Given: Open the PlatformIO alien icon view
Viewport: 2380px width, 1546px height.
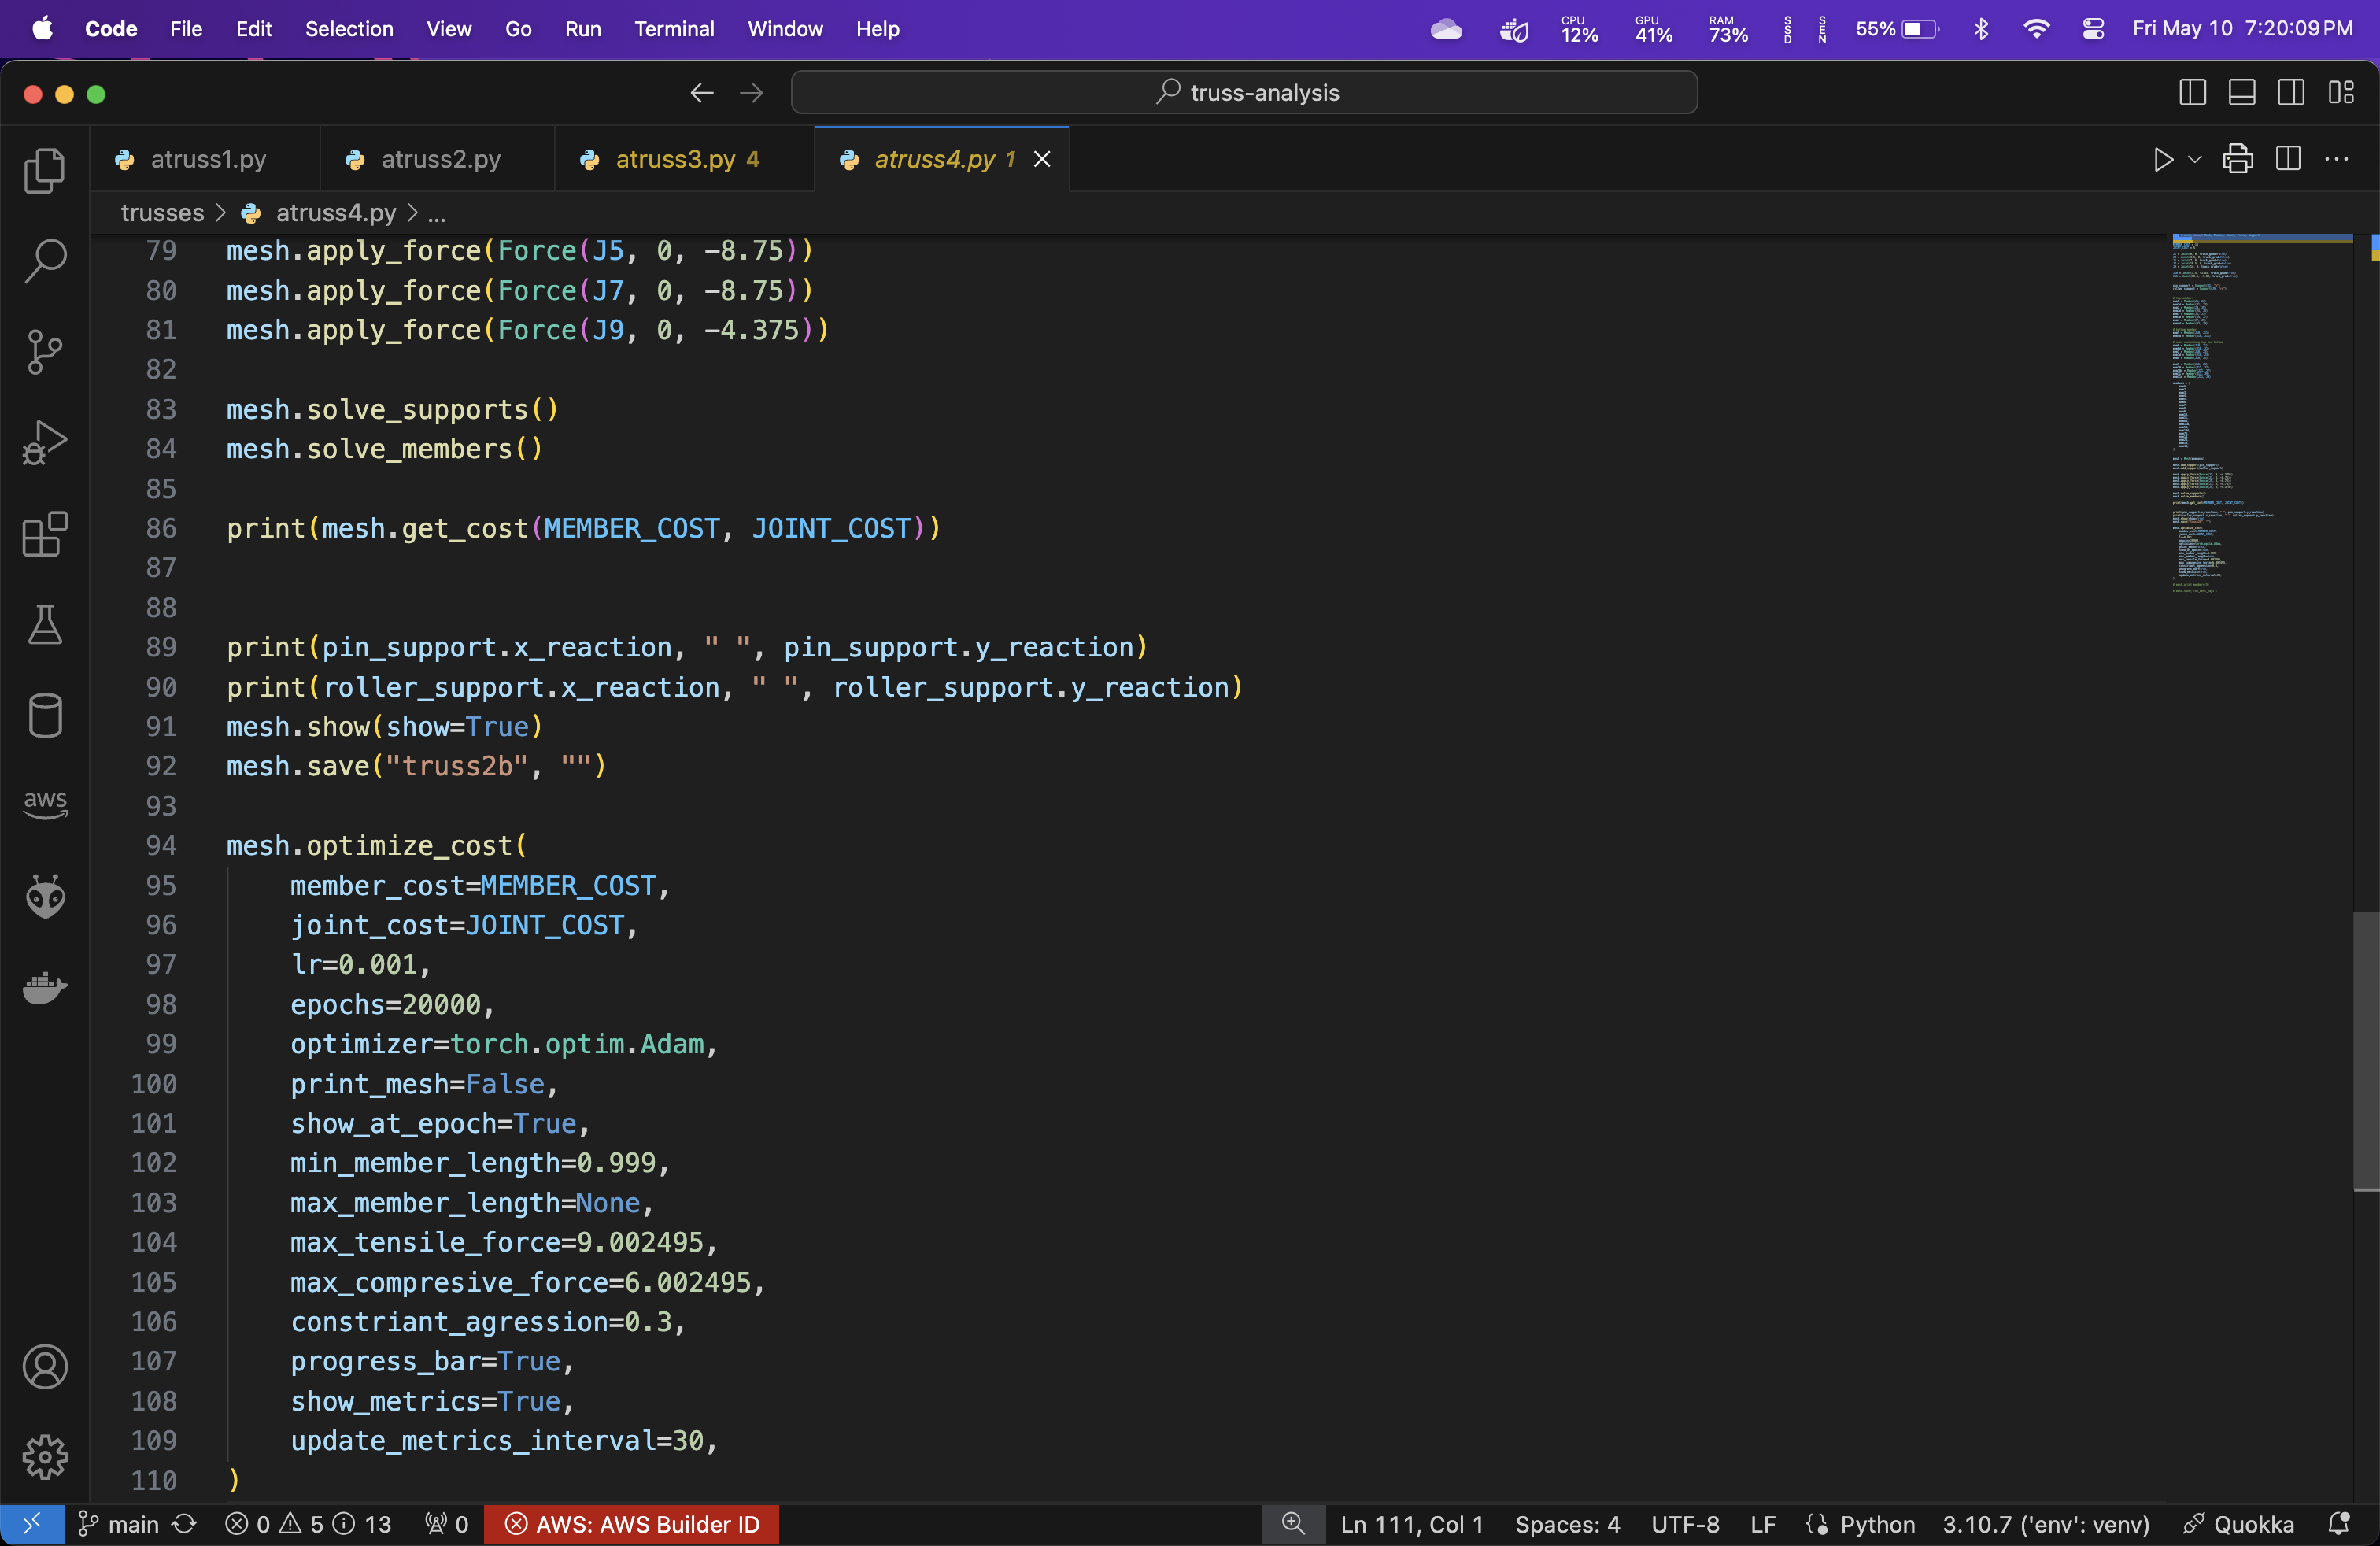Looking at the screenshot, I should (45, 896).
